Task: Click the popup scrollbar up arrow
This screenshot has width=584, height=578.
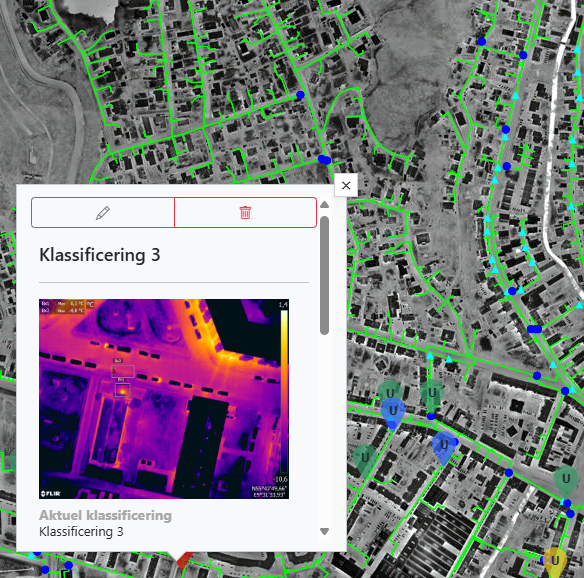Action: click(x=324, y=204)
